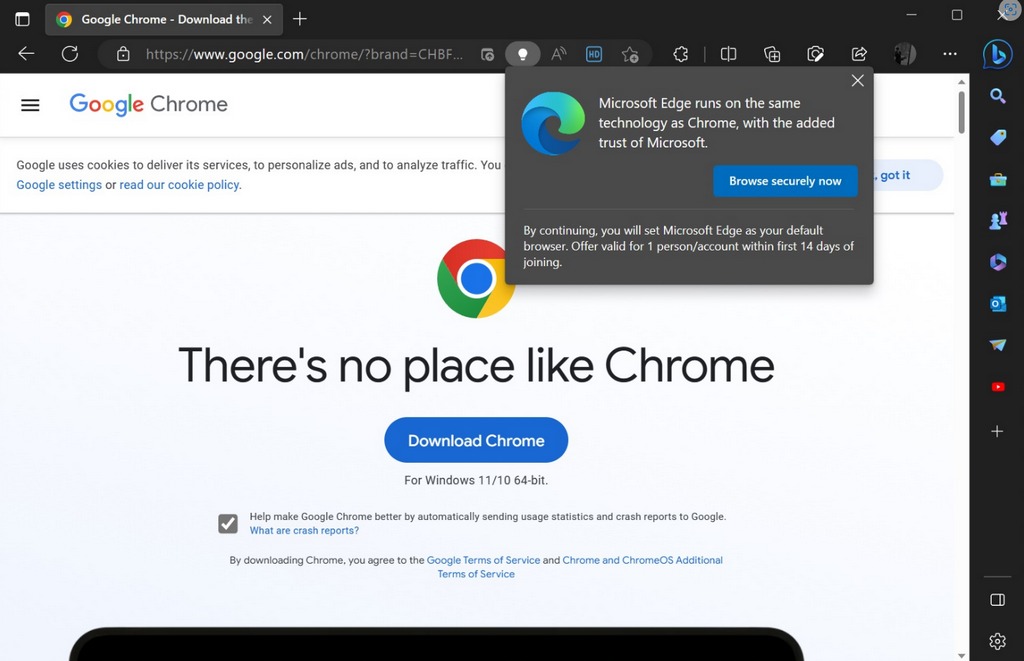Screen dimensions: 1024x661
Task: Click Browse securely now button
Action: click(785, 181)
